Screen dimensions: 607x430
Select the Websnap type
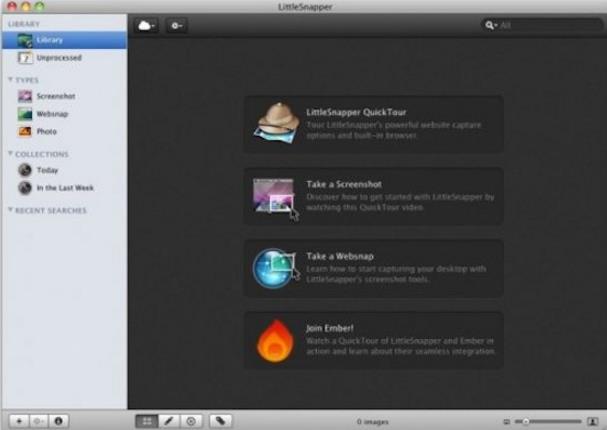click(x=64, y=114)
